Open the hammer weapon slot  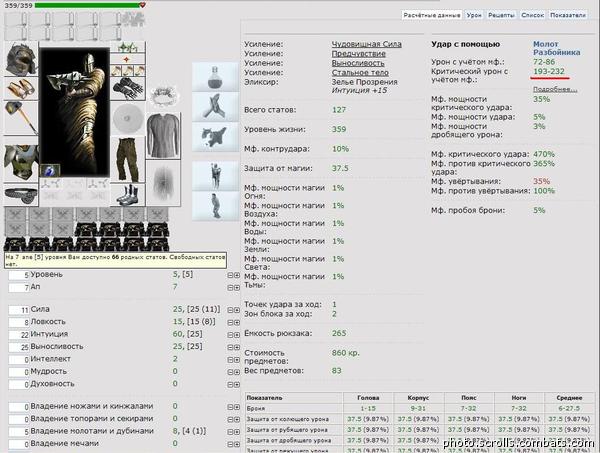(21, 117)
